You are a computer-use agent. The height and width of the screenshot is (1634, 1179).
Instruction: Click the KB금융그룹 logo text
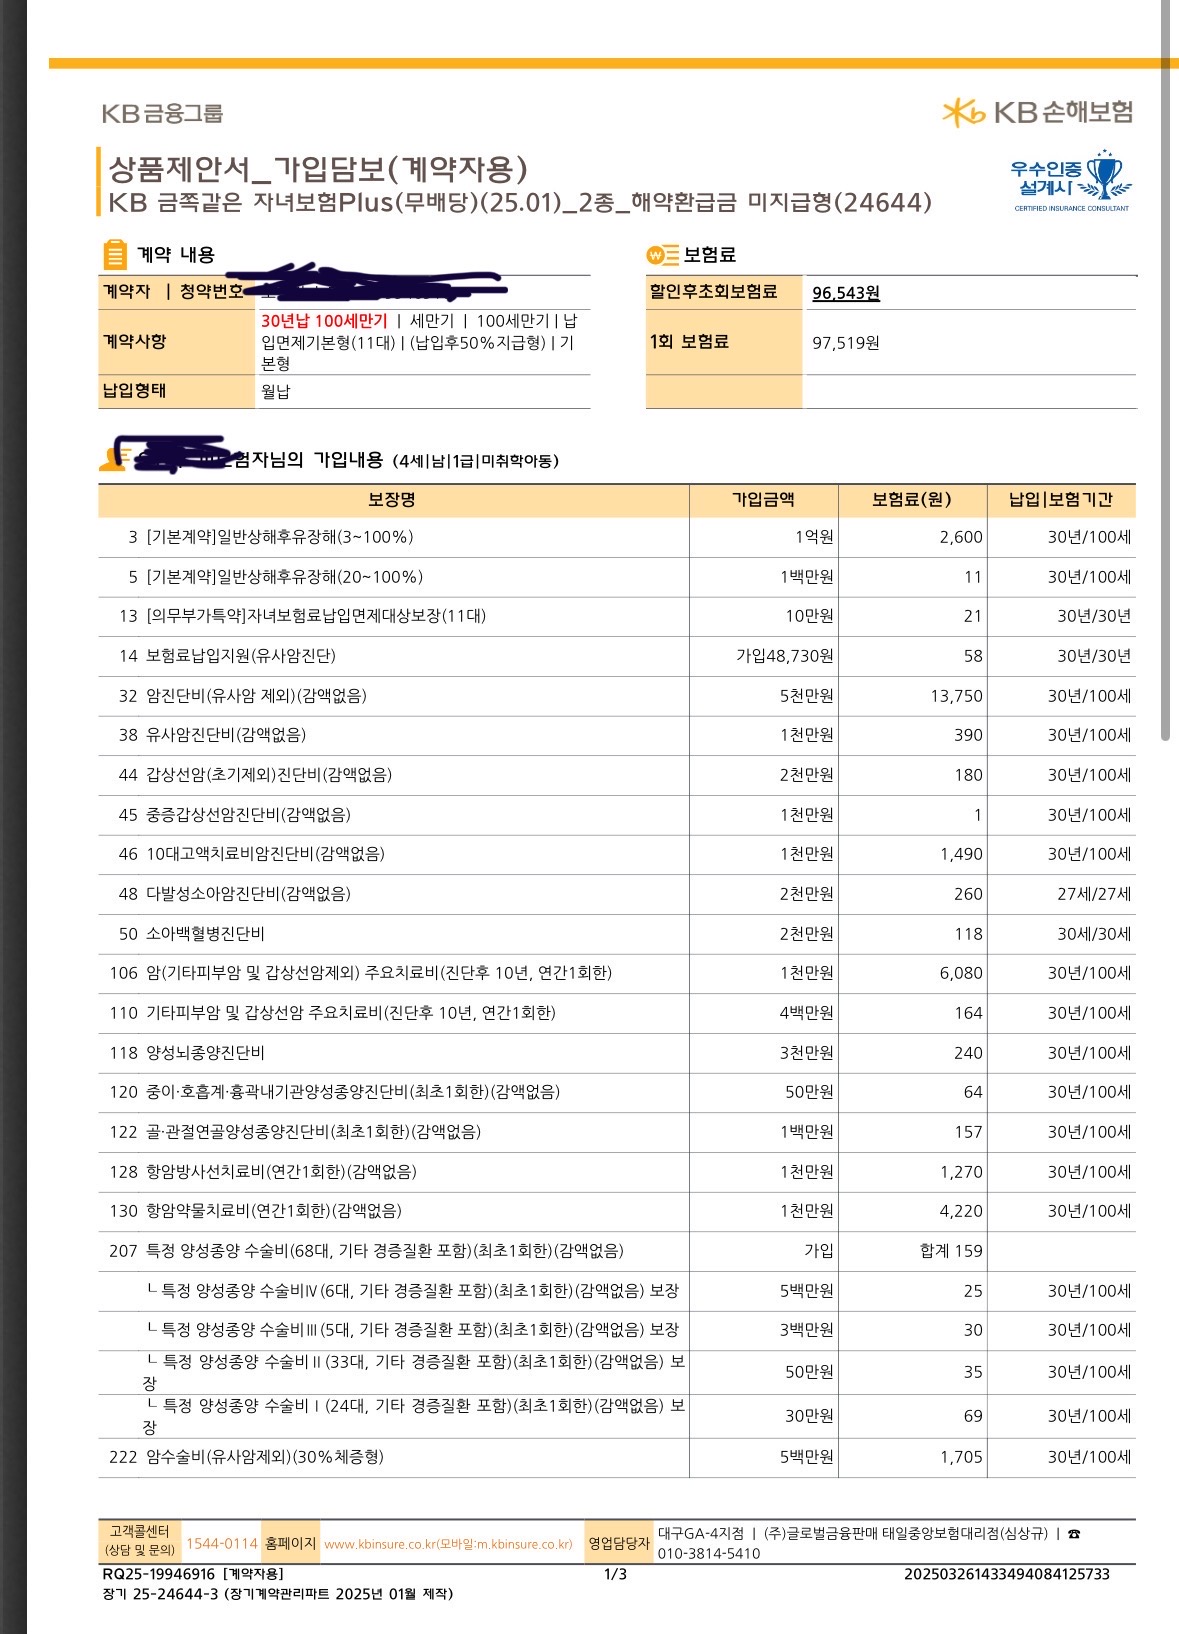[x=162, y=113]
